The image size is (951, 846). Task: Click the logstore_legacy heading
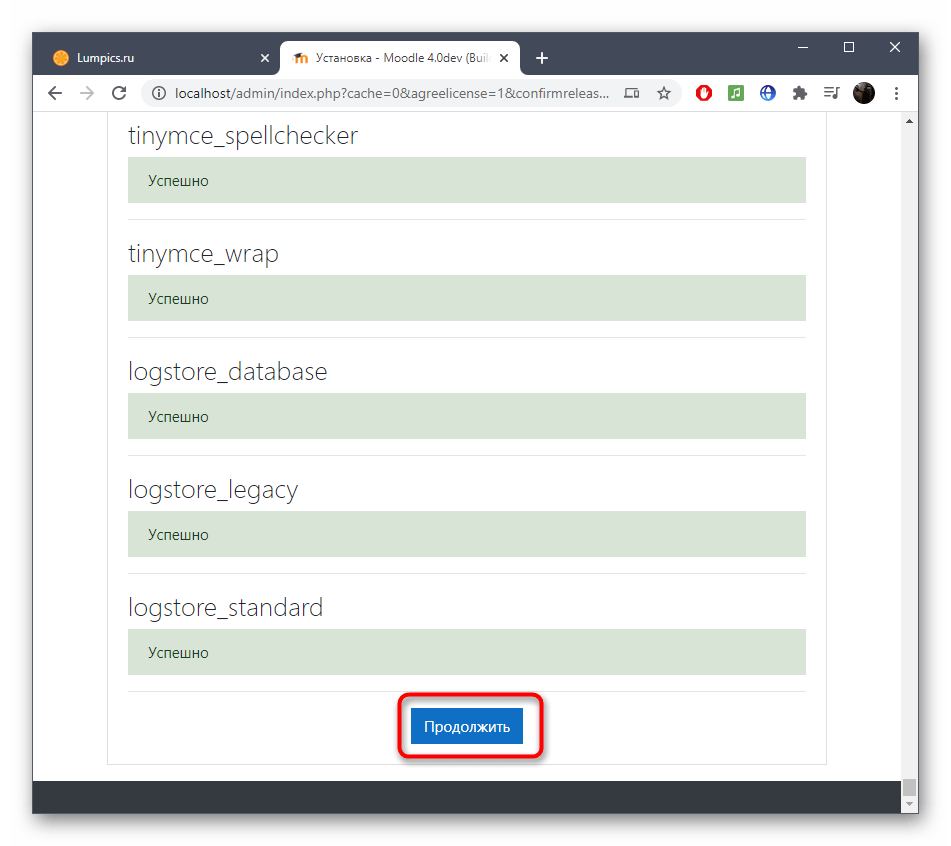coord(213,490)
